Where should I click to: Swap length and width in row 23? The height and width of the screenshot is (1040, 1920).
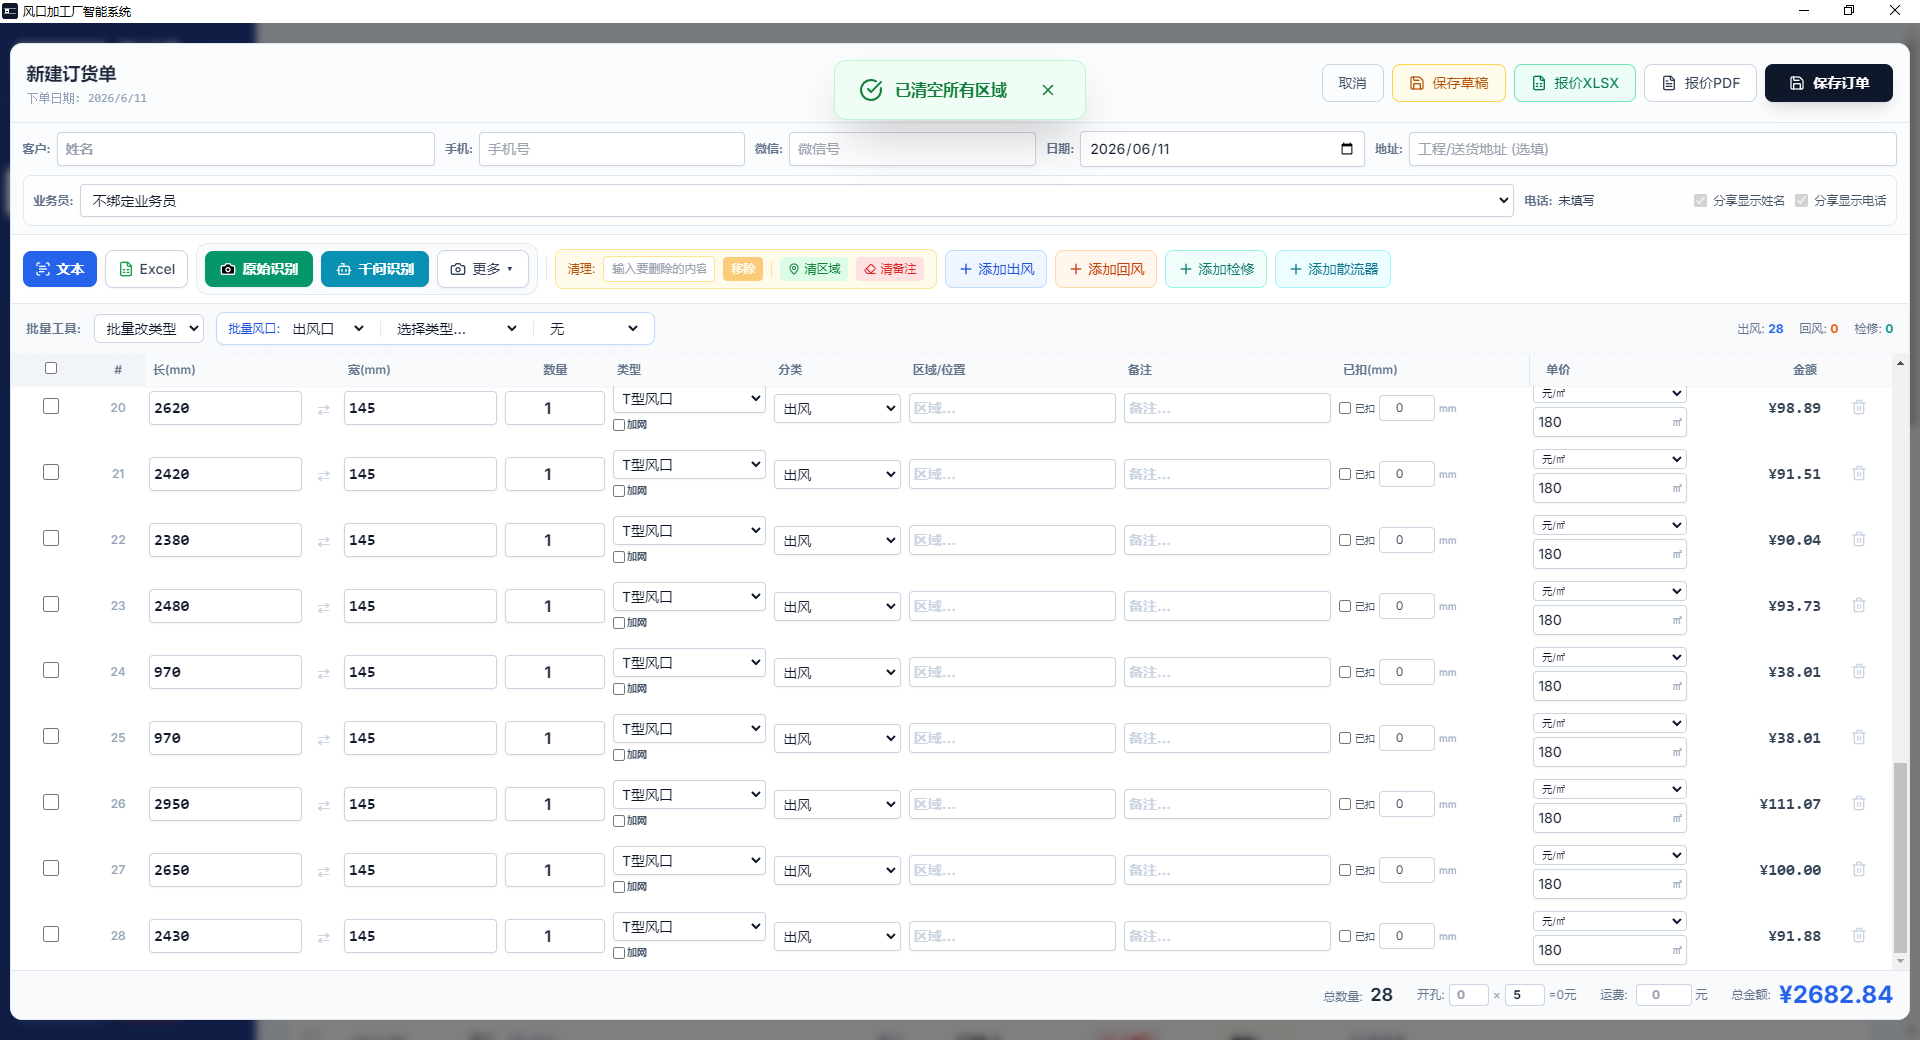point(323,607)
